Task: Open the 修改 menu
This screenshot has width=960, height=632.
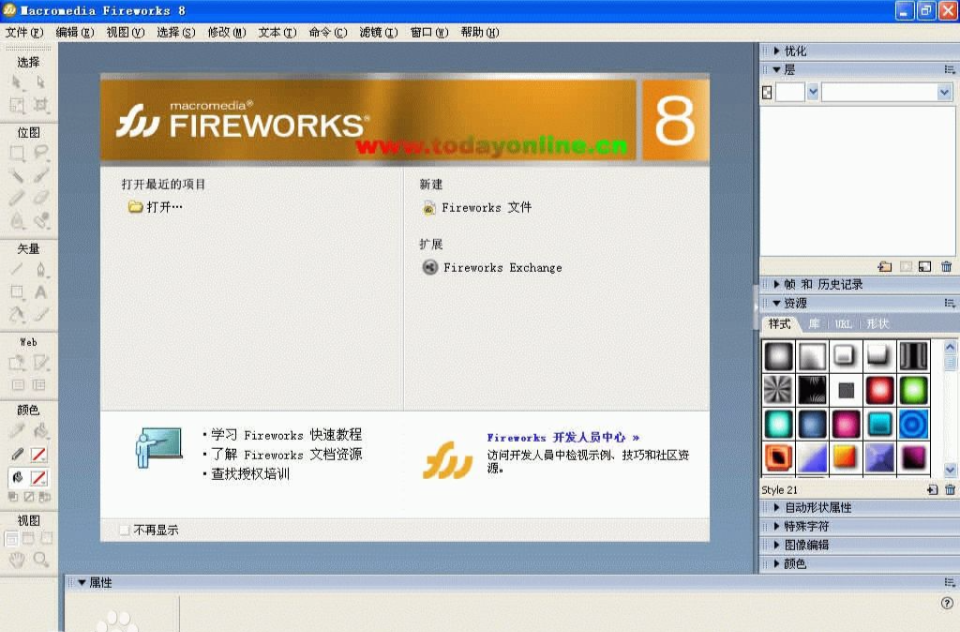Action: click(227, 32)
